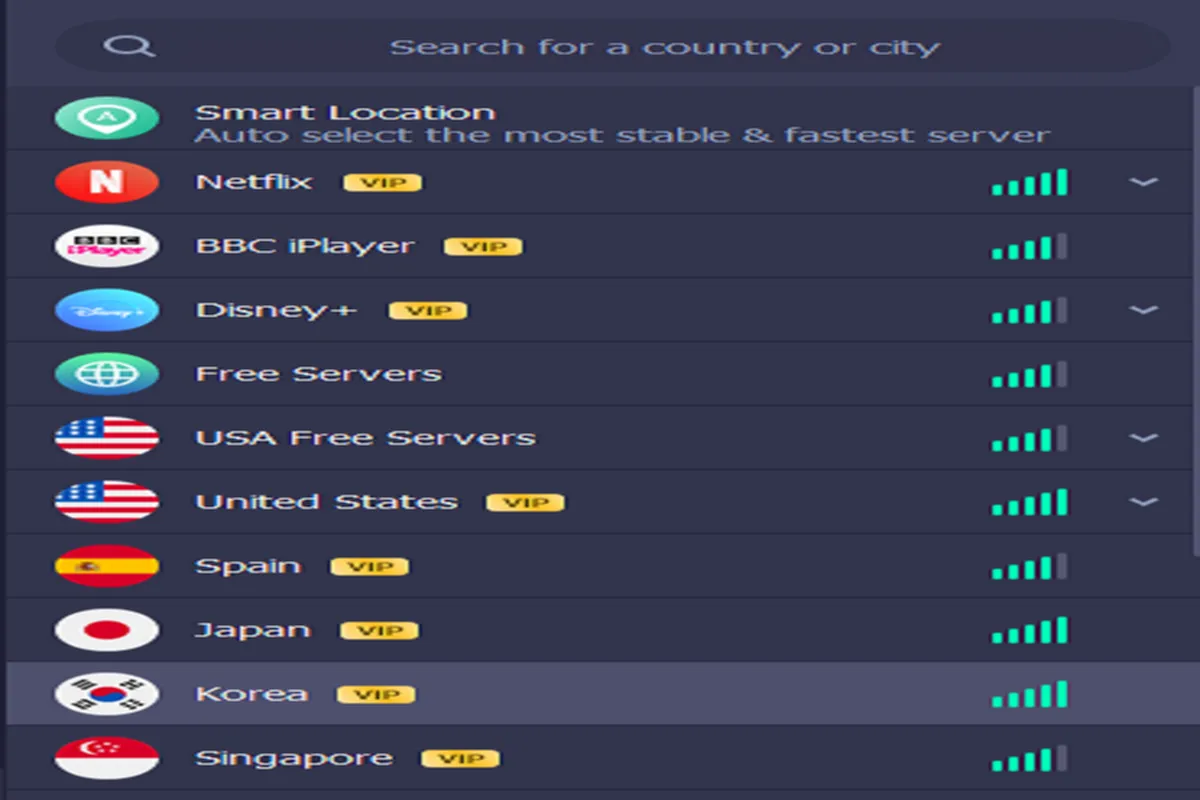This screenshot has height=800, width=1200.
Task: Click the Singapore signal strength bars
Action: 1030,758
